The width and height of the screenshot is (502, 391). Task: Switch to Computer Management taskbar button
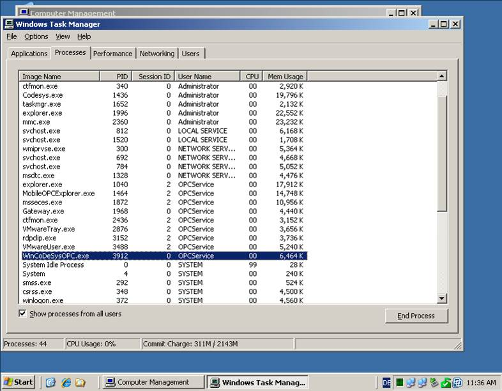coord(153,382)
